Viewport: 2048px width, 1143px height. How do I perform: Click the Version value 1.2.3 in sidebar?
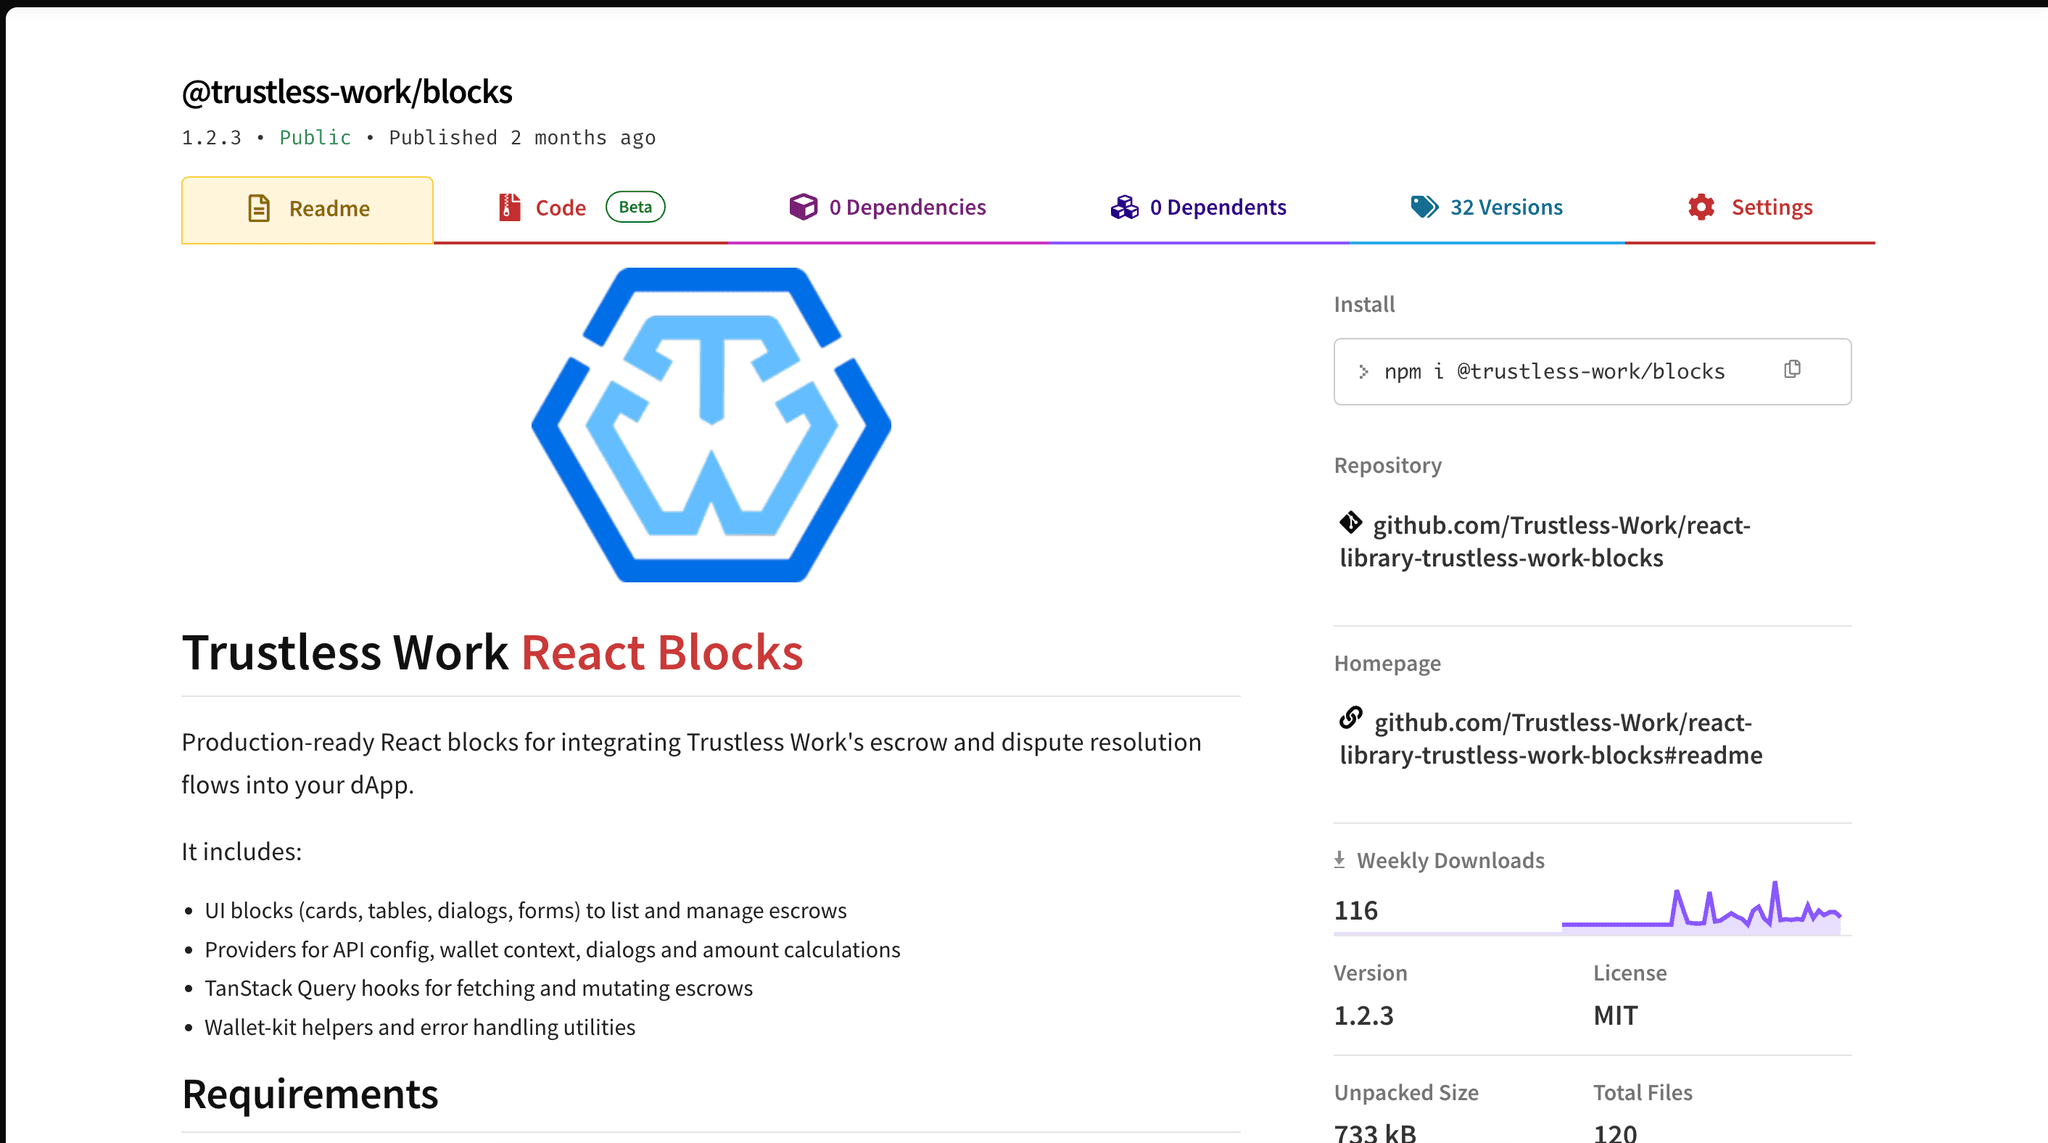(x=1364, y=1016)
